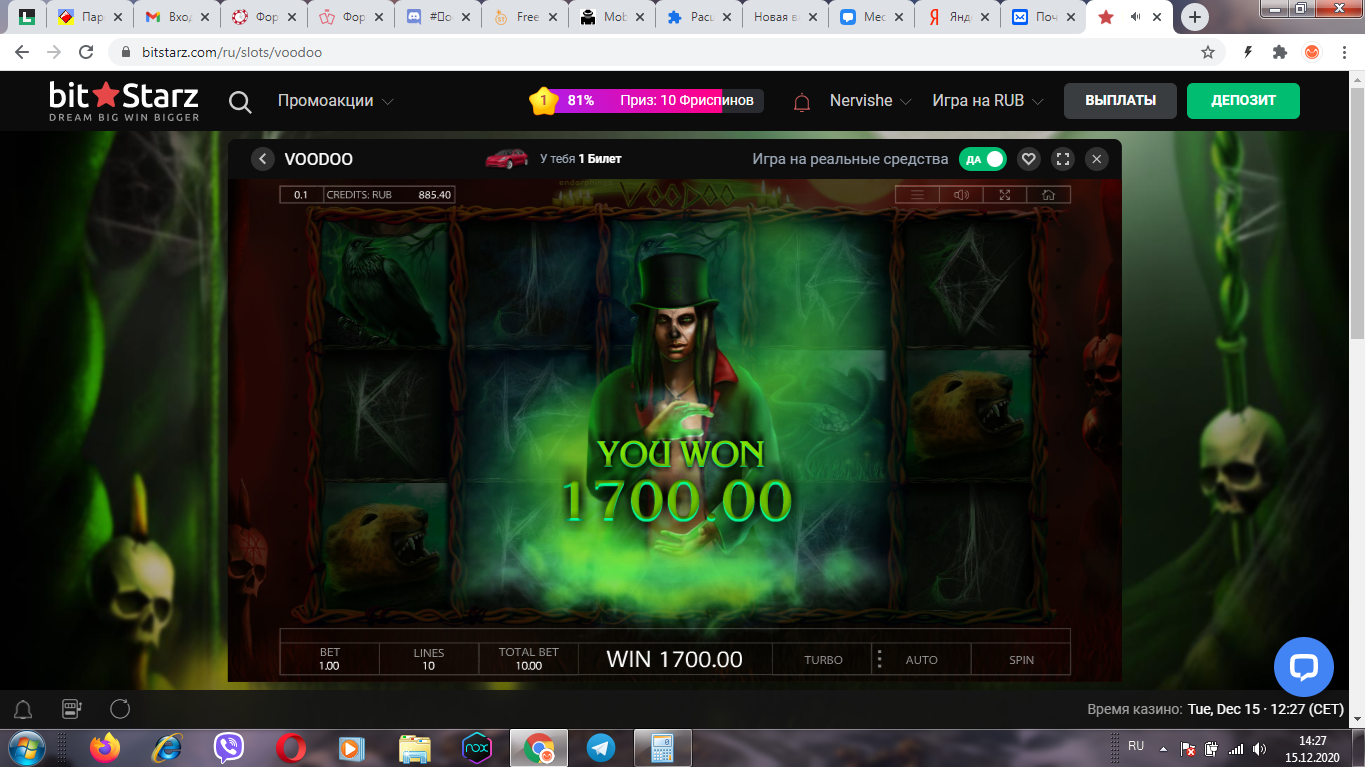Image resolution: width=1365 pixels, height=767 pixels.
Task: Open fullscreen mode from the game header
Action: [x=1063, y=159]
